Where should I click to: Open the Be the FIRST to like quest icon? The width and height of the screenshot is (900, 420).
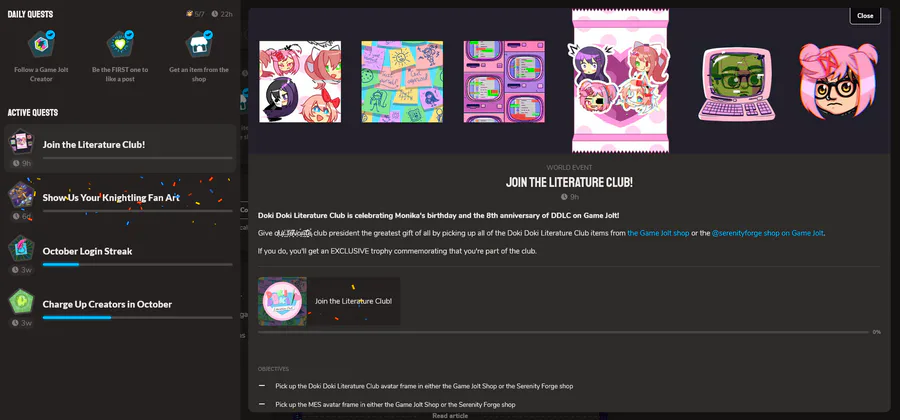[x=120, y=44]
